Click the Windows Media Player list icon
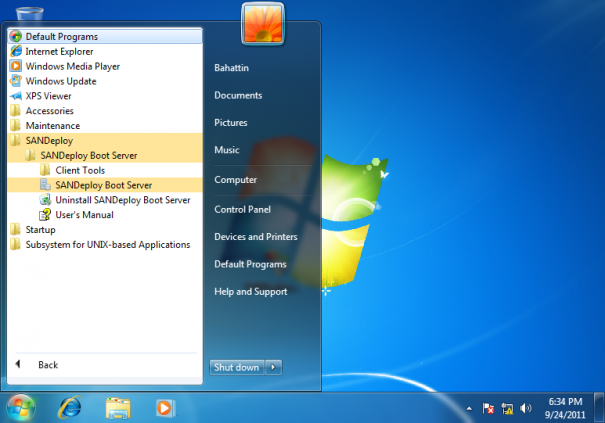Screen dimensions: 605x423 point(16,66)
